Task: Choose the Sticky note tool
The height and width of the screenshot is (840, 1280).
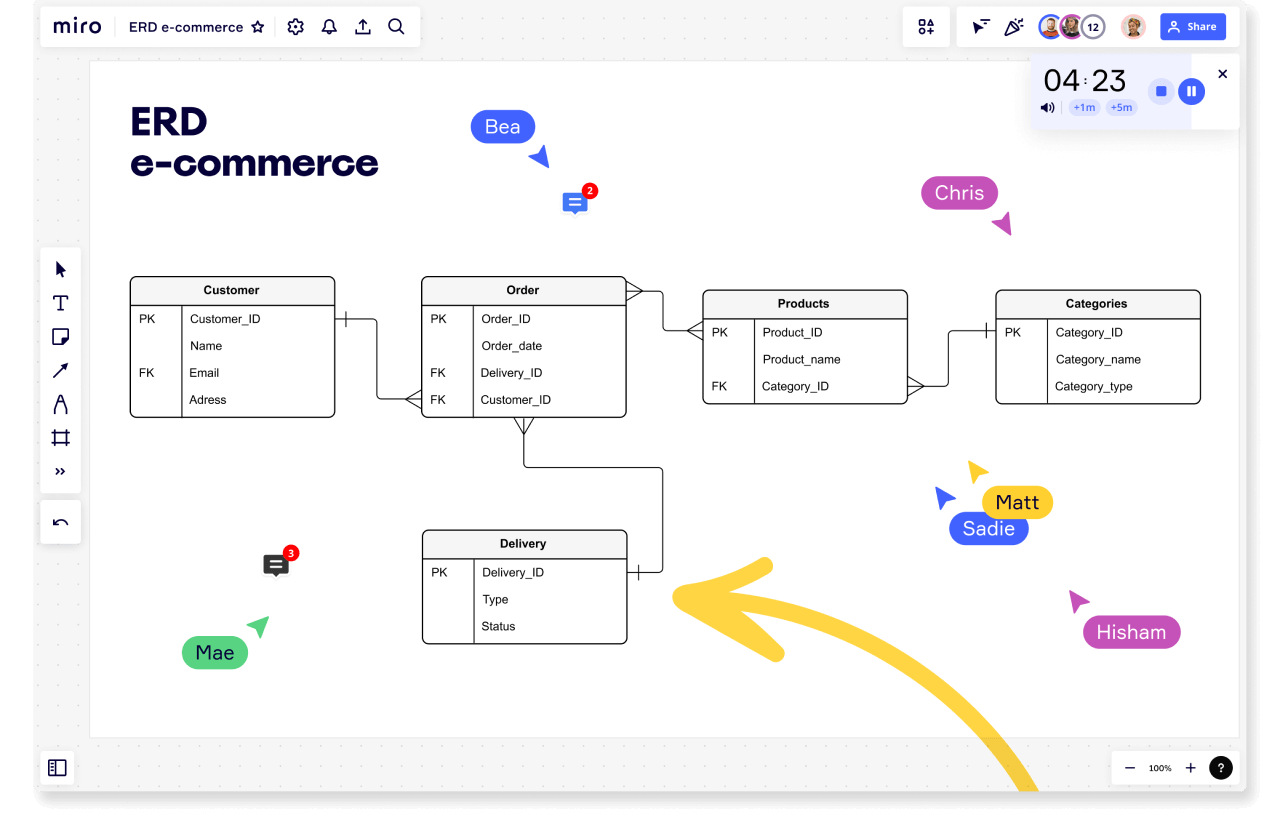Action: [61, 337]
